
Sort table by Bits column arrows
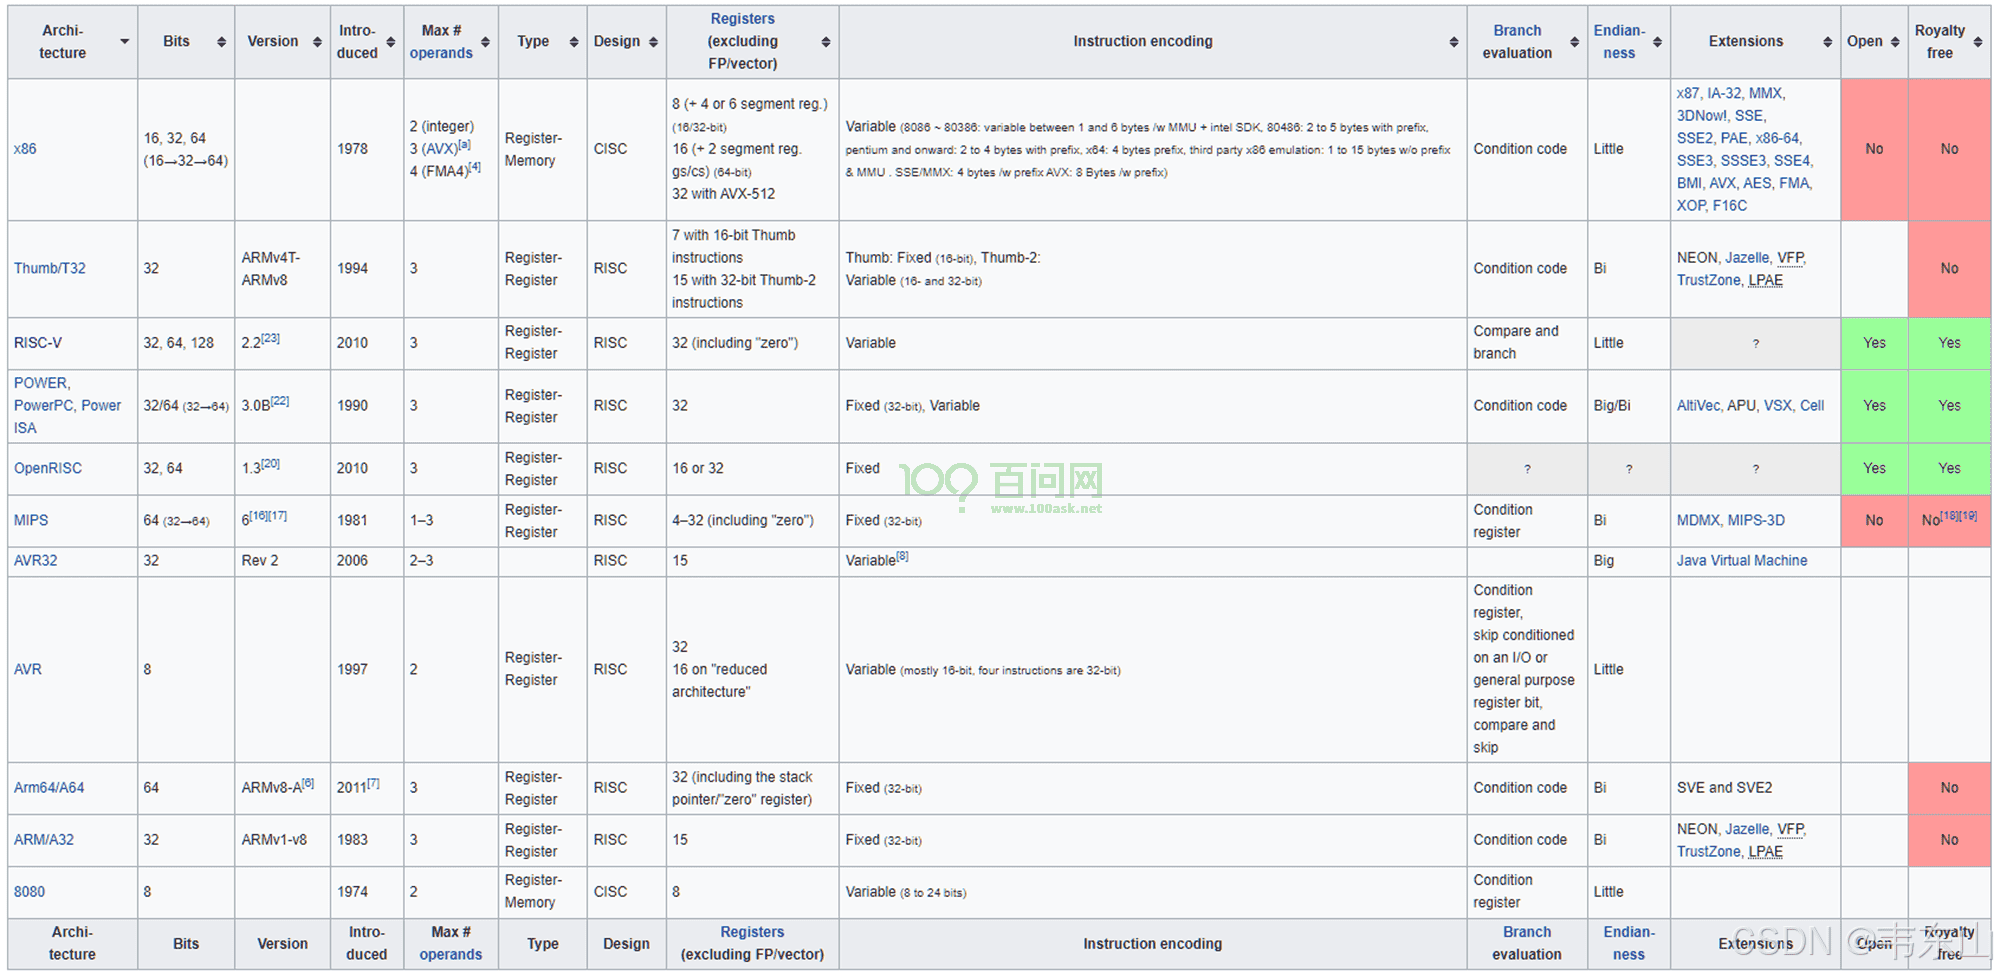pyautogui.click(x=221, y=42)
